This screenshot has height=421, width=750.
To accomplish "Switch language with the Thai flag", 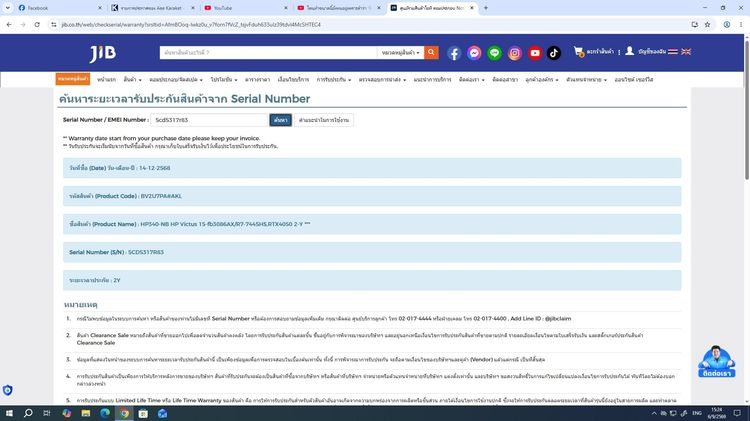I will [x=673, y=52].
